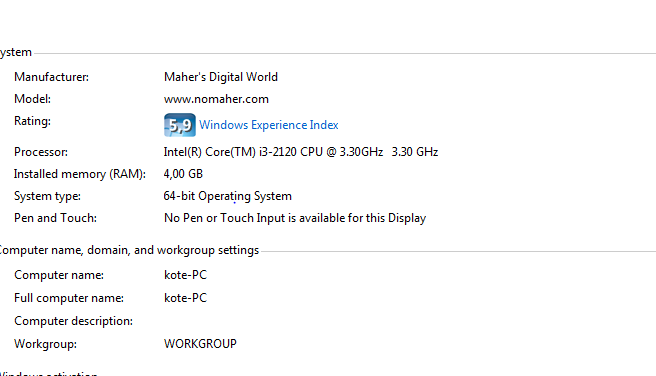Image resolution: width=656 pixels, height=376 pixels.
Task: Select the Manufacturer label
Action: pos(51,77)
